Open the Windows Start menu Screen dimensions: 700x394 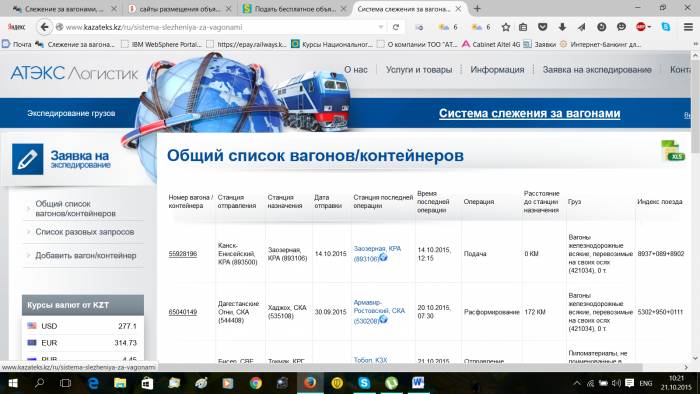12,383
